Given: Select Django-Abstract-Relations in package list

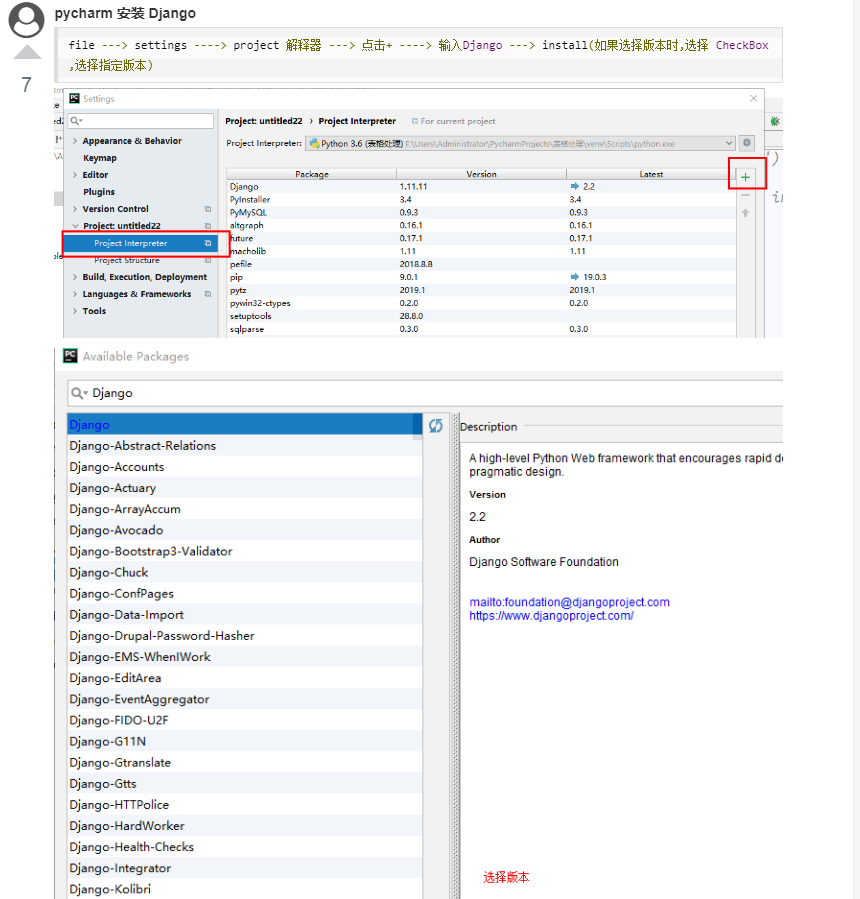Looking at the screenshot, I should click(245, 445).
